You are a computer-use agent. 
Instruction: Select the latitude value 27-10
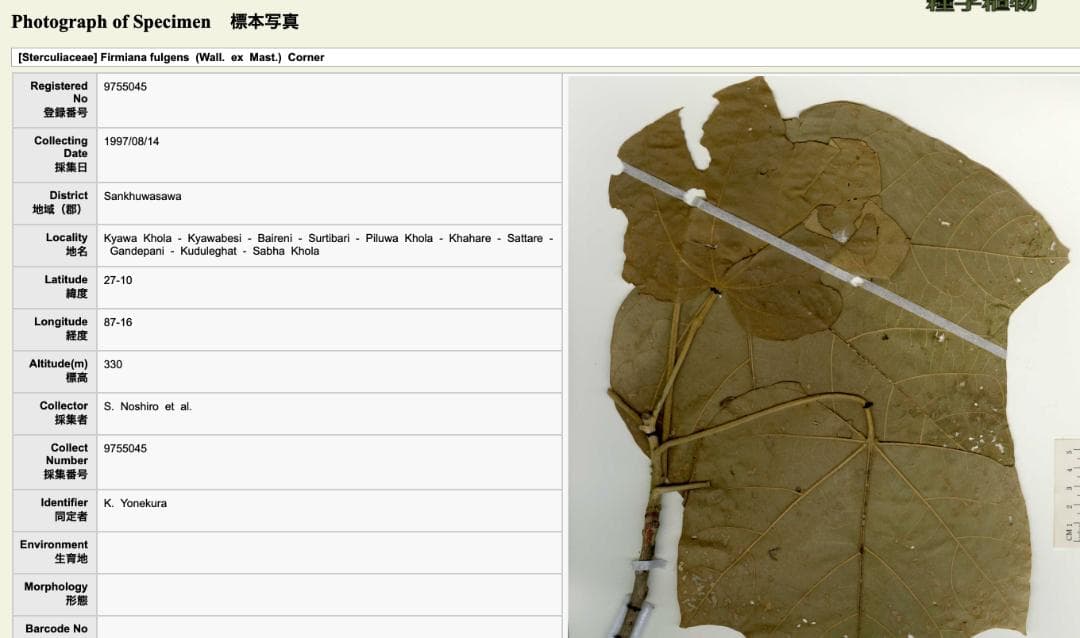pos(118,281)
